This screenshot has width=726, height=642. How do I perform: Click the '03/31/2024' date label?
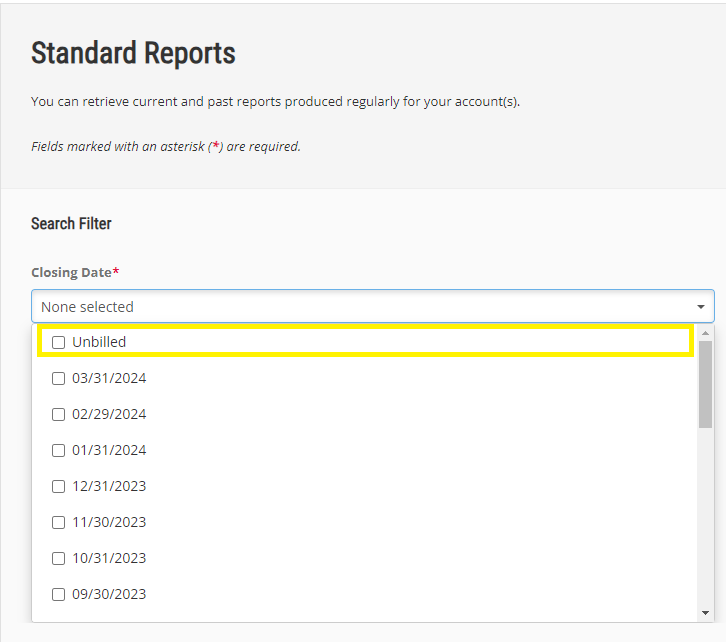tap(109, 378)
